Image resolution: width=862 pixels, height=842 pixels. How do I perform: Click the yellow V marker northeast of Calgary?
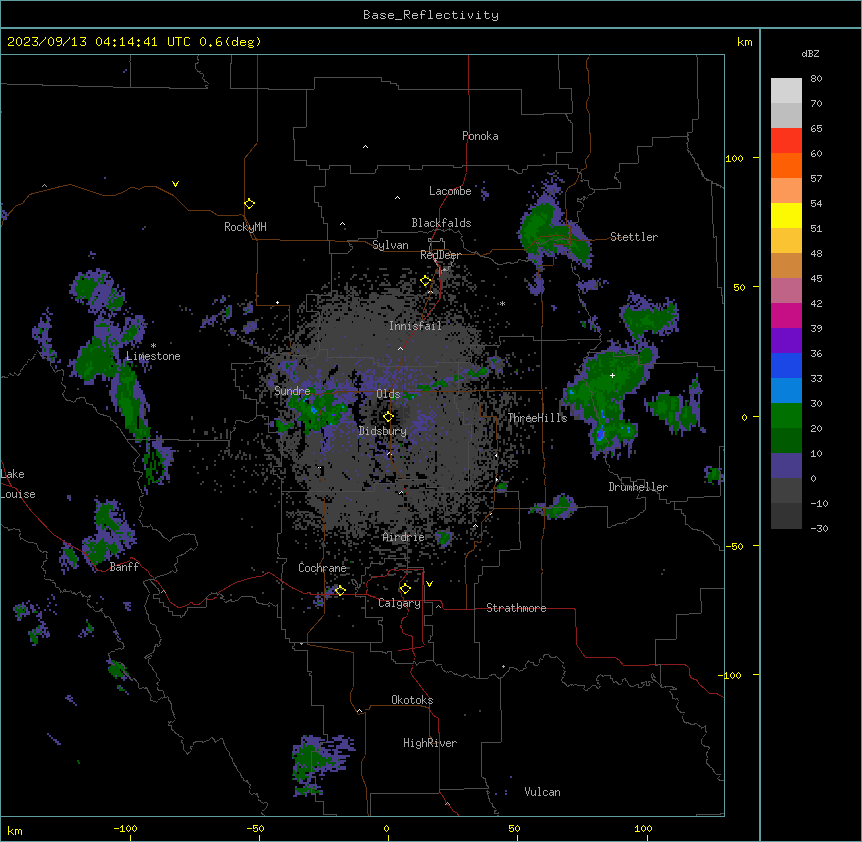point(429,584)
